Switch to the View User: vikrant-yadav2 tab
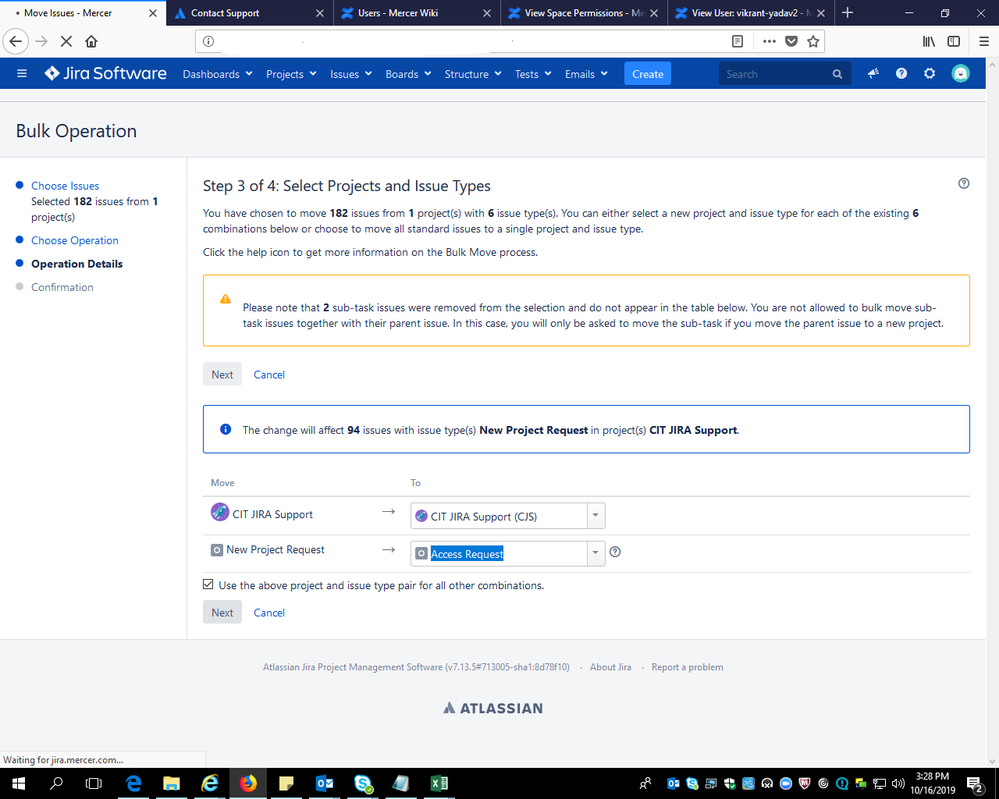999x799 pixels. (x=750, y=13)
